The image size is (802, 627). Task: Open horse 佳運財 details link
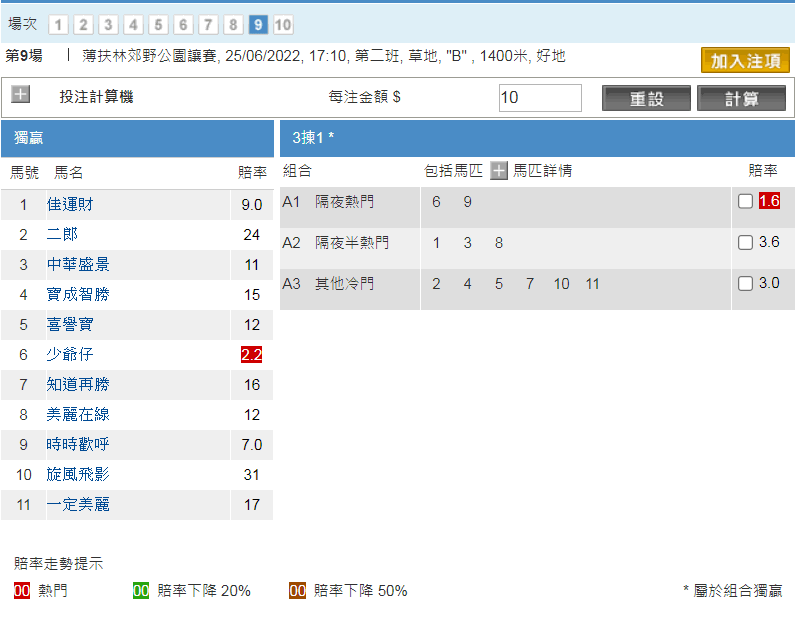(x=70, y=204)
